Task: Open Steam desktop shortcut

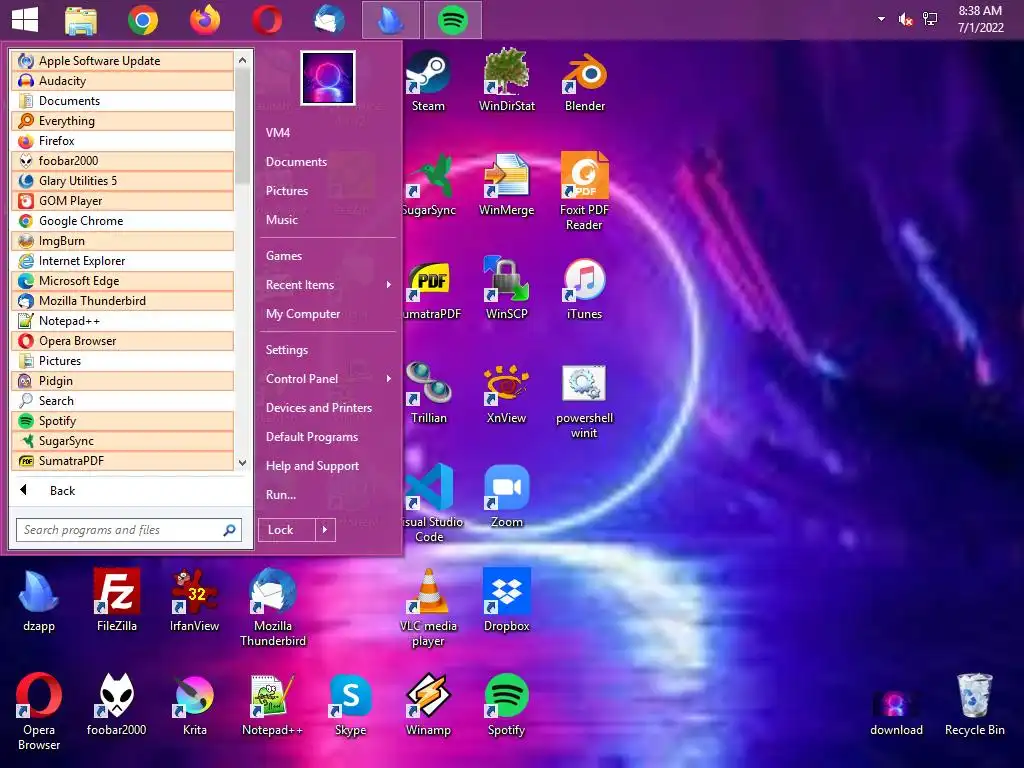Action: [x=428, y=80]
